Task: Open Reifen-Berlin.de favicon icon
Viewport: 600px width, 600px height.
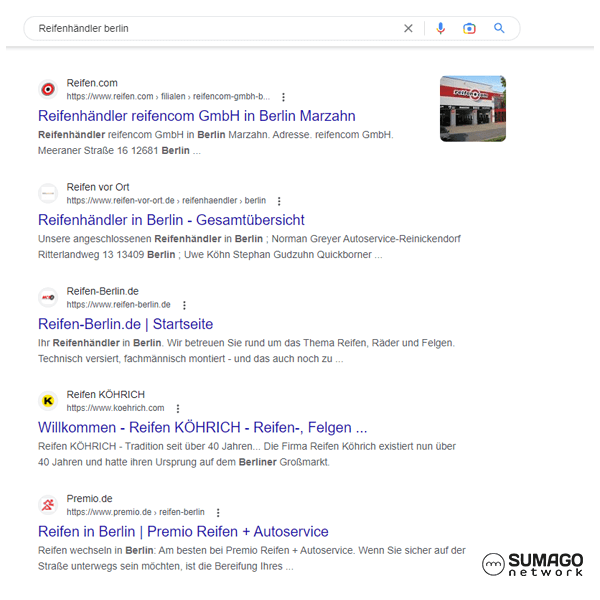Action: click(x=48, y=297)
